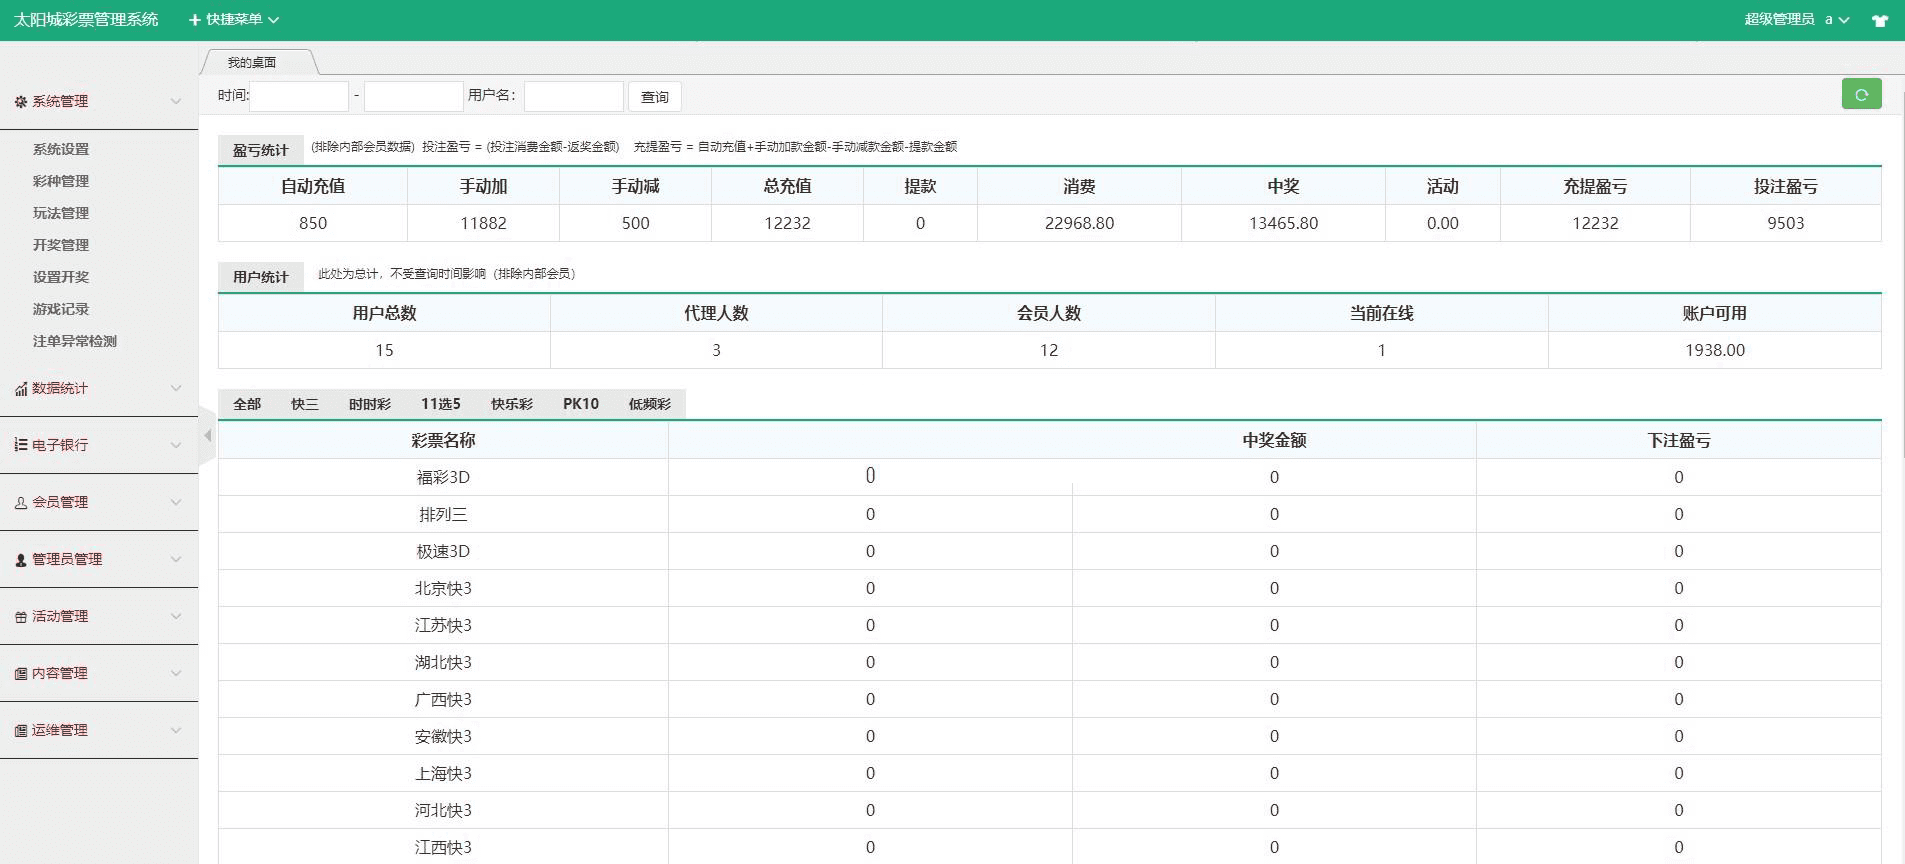Image resolution: width=1905 pixels, height=864 pixels.
Task: Open 彩种管理 in the sidebar
Action: [x=61, y=181]
